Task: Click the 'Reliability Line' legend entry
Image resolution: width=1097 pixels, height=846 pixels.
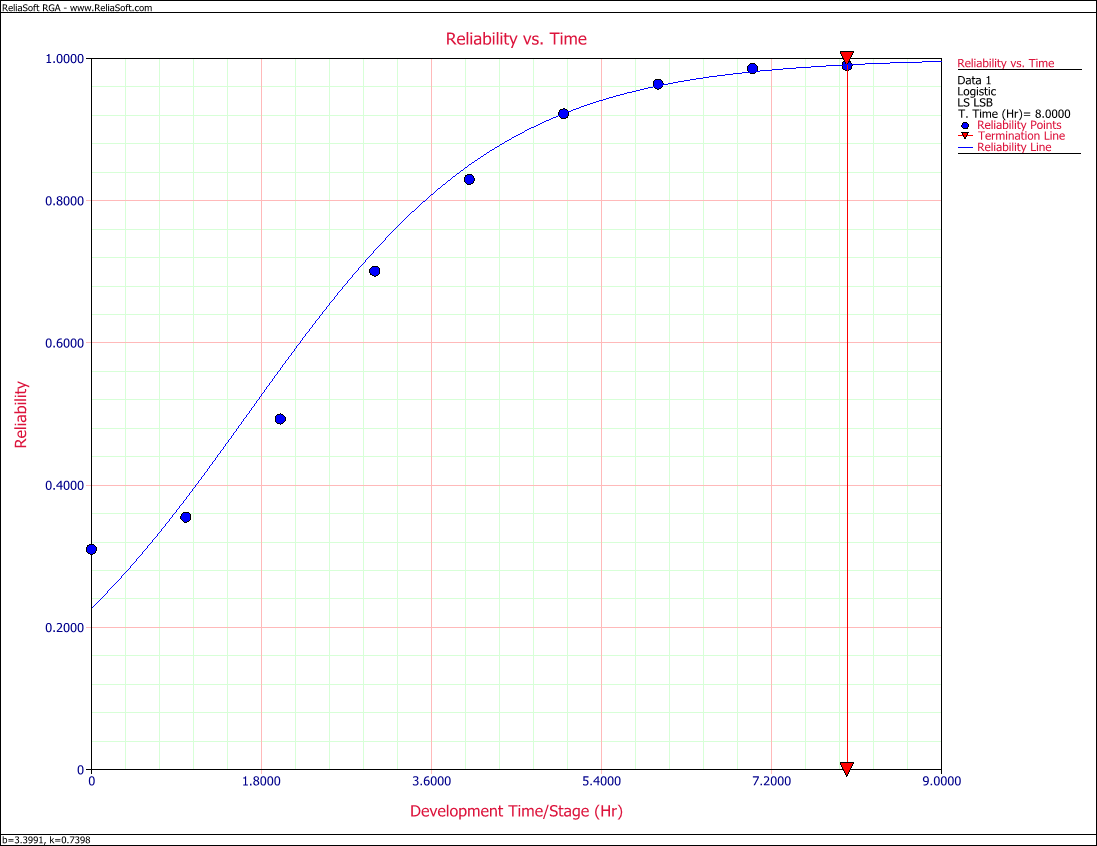Action: (x=1014, y=147)
